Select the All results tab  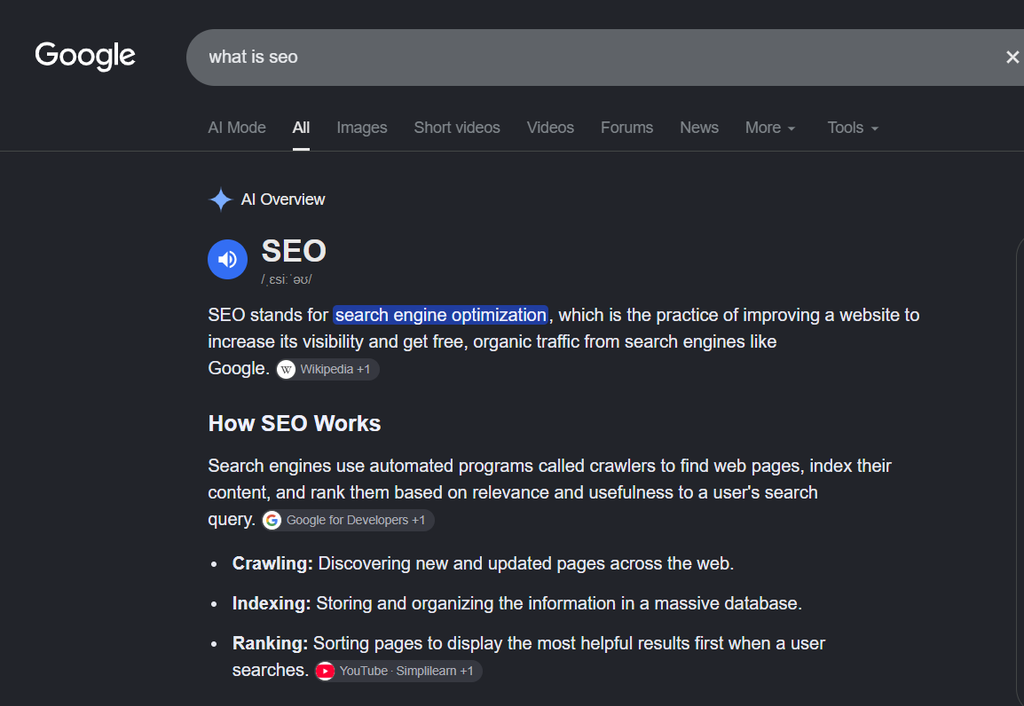click(301, 127)
